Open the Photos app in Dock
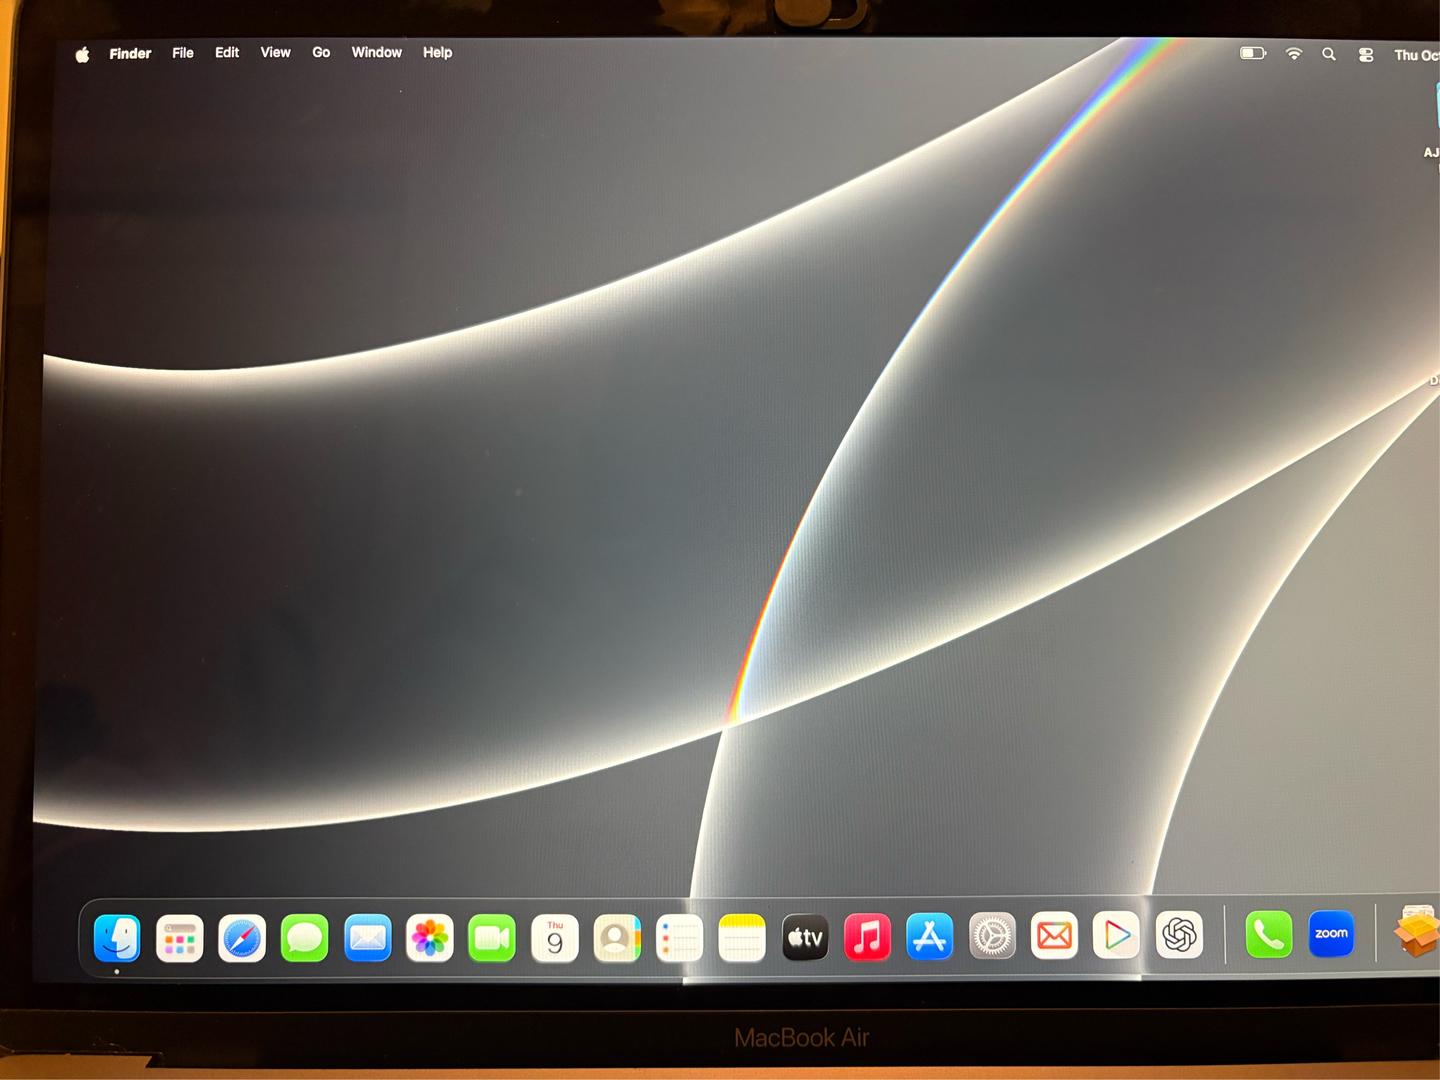This screenshot has height=1080, width=1440. coord(430,938)
